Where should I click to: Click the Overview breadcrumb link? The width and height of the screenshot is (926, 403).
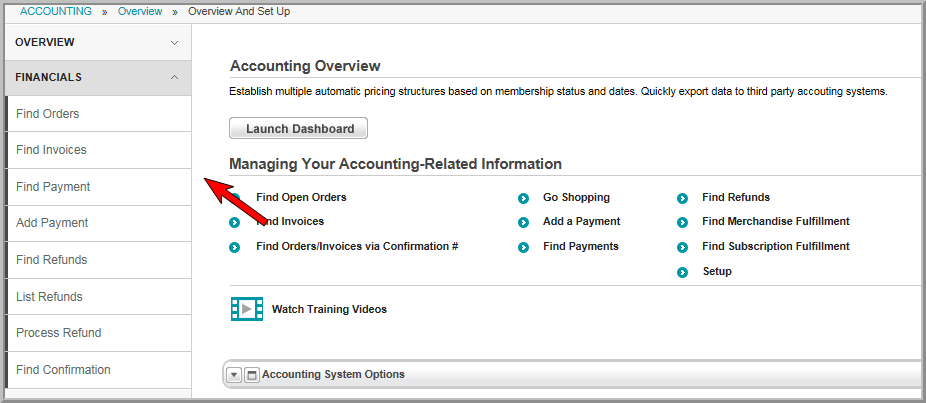(140, 11)
